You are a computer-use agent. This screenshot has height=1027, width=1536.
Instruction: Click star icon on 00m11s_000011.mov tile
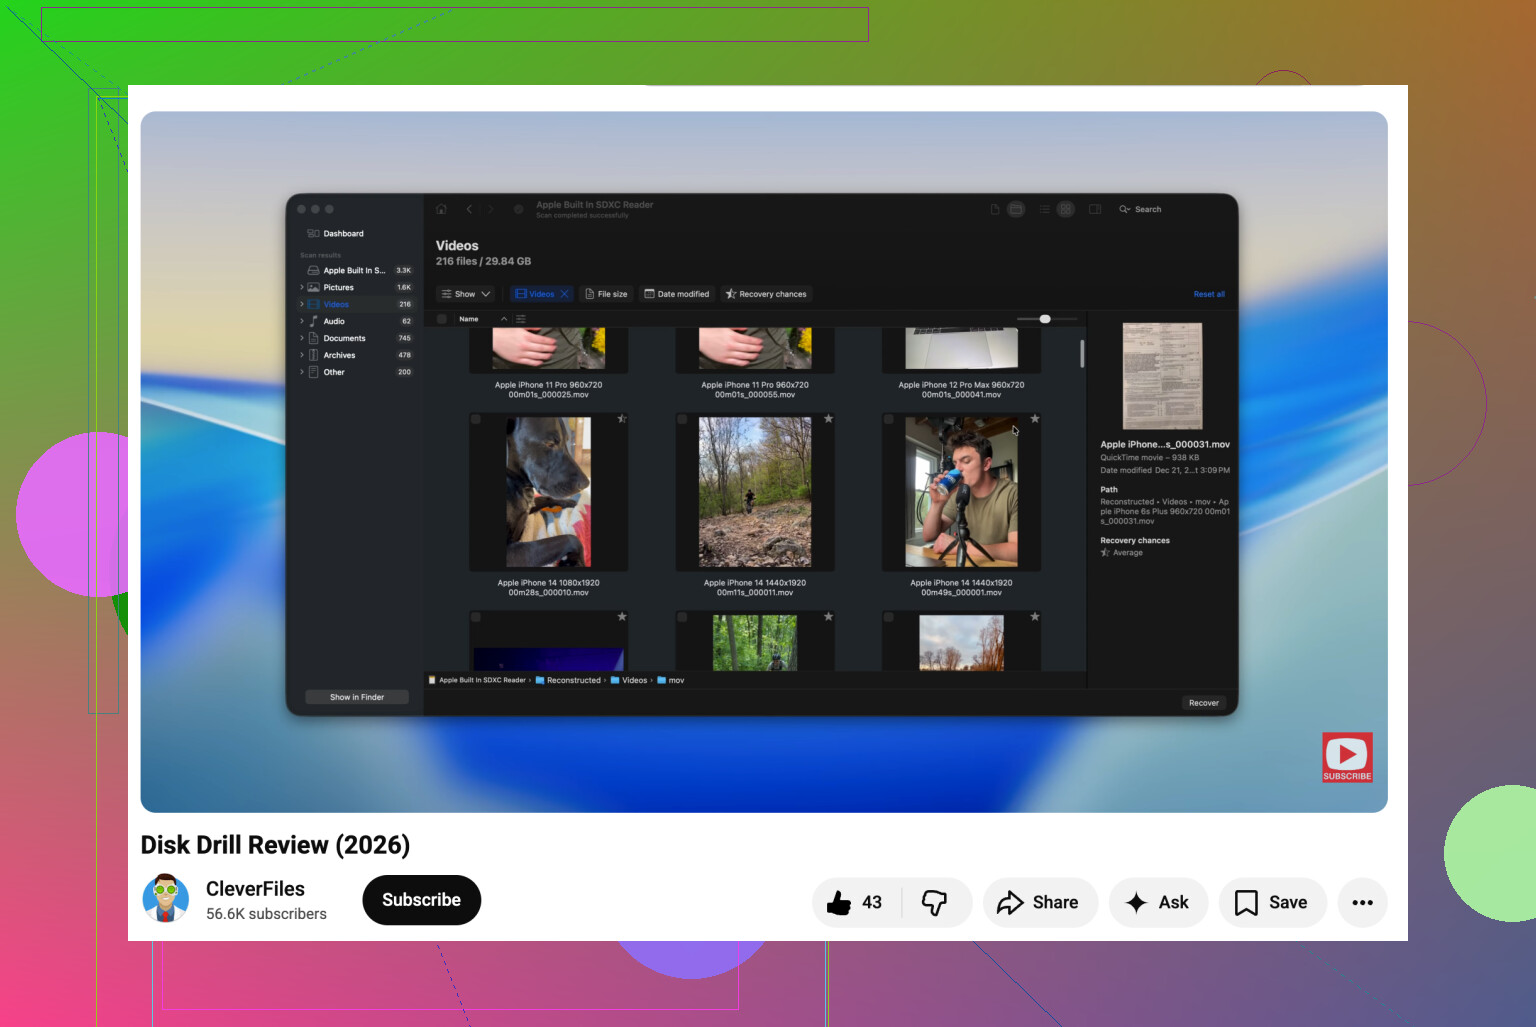(829, 419)
